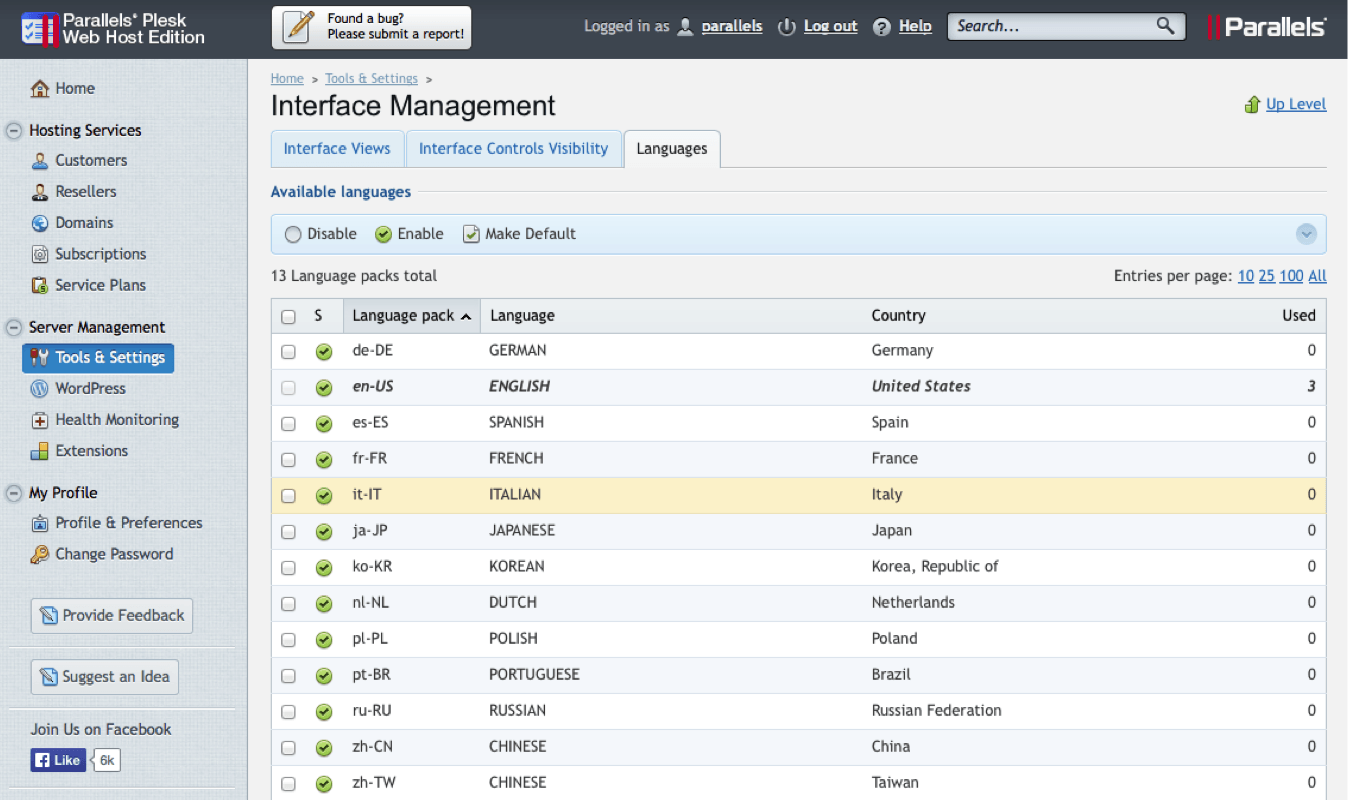The image size is (1348, 800).
Task: Check the zh-CN Chinese row checkbox
Action: (x=288, y=748)
